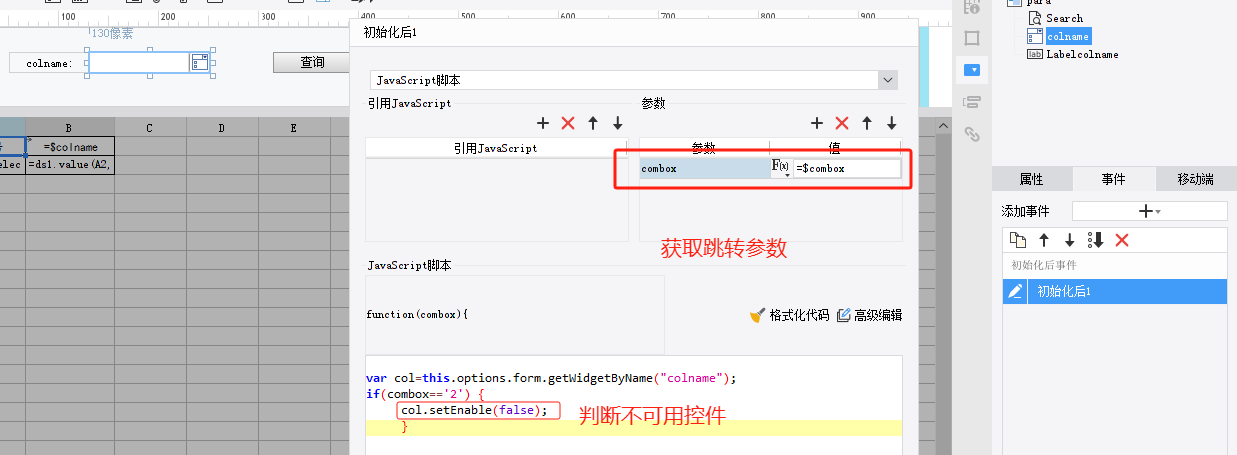
Task: Select column C header in spreadsheet
Action: [149, 127]
